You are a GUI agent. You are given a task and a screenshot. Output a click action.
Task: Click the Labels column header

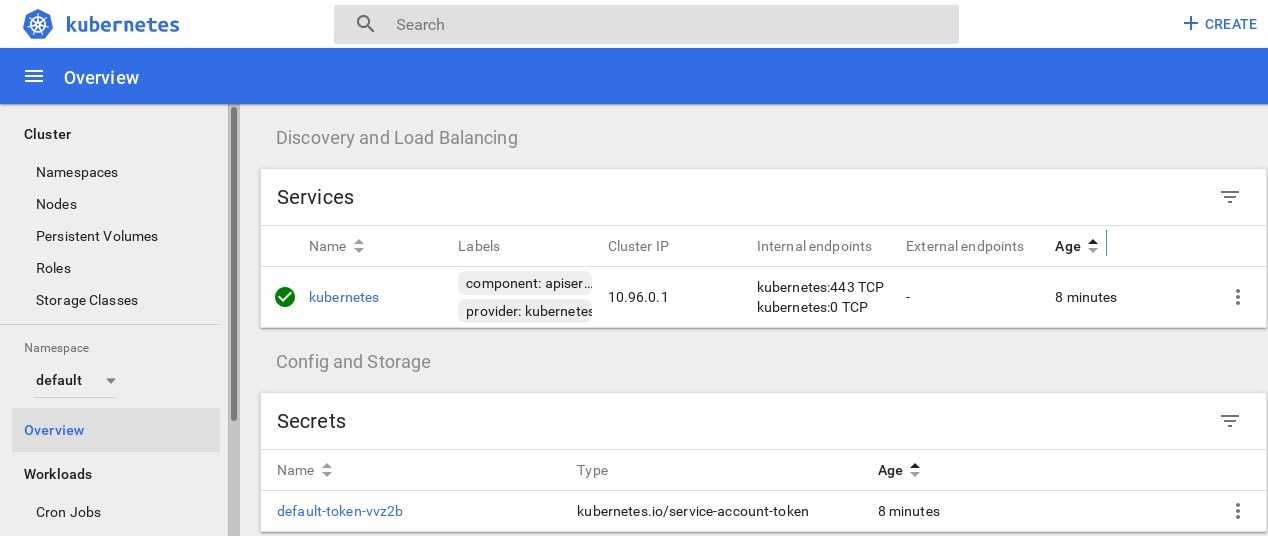[479, 246]
